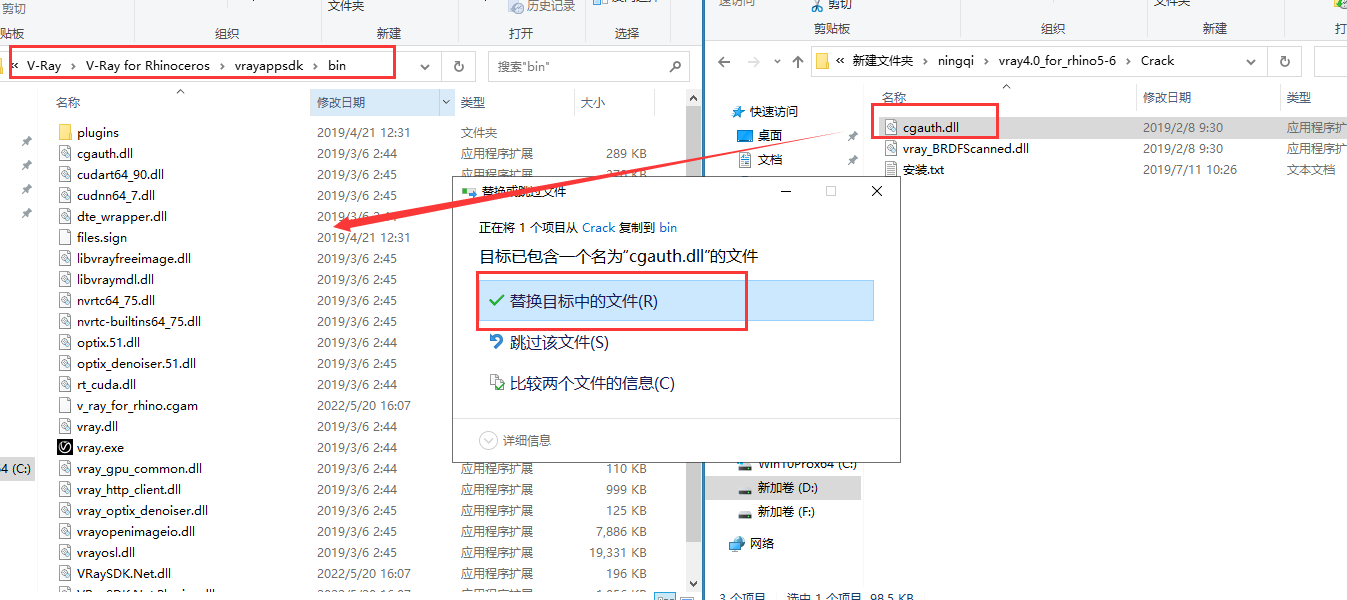Select the vray.exe application file
1347x600 pixels.
pyautogui.click(x=100, y=448)
